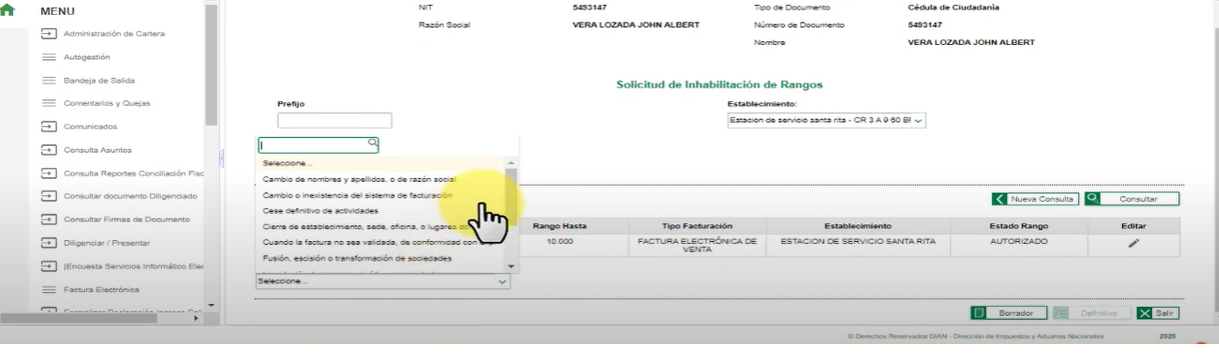The image size is (1219, 361).
Task: Click the list icon beside Factura Electrónica
Action: point(47,289)
